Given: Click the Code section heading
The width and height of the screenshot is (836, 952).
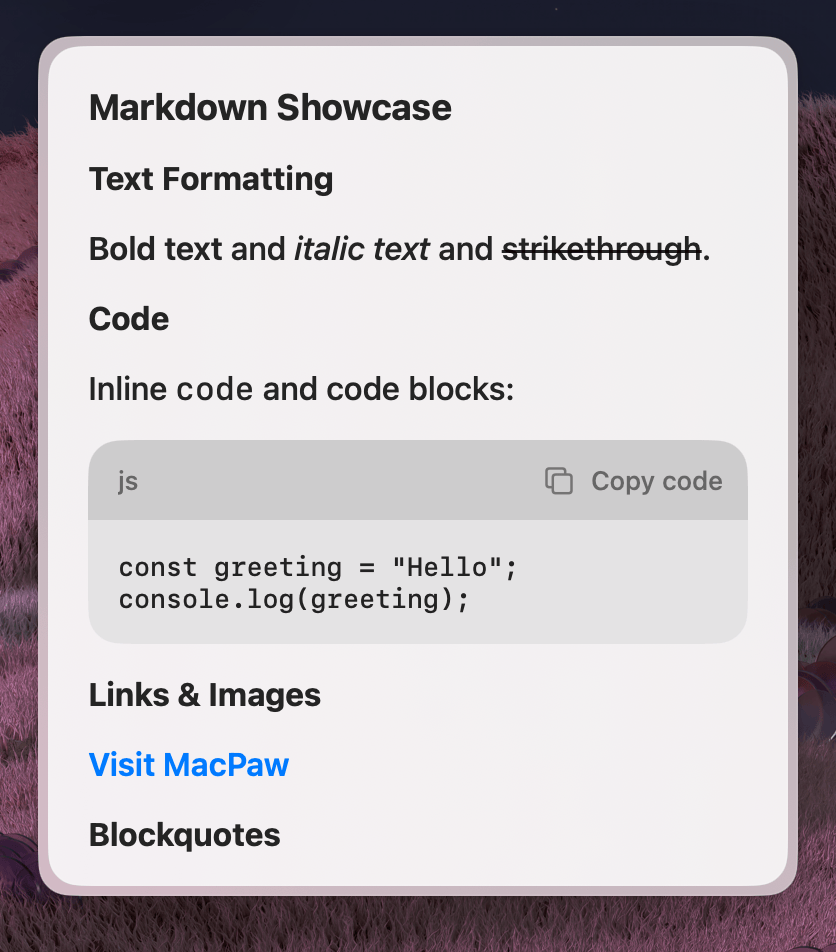Looking at the screenshot, I should (129, 319).
